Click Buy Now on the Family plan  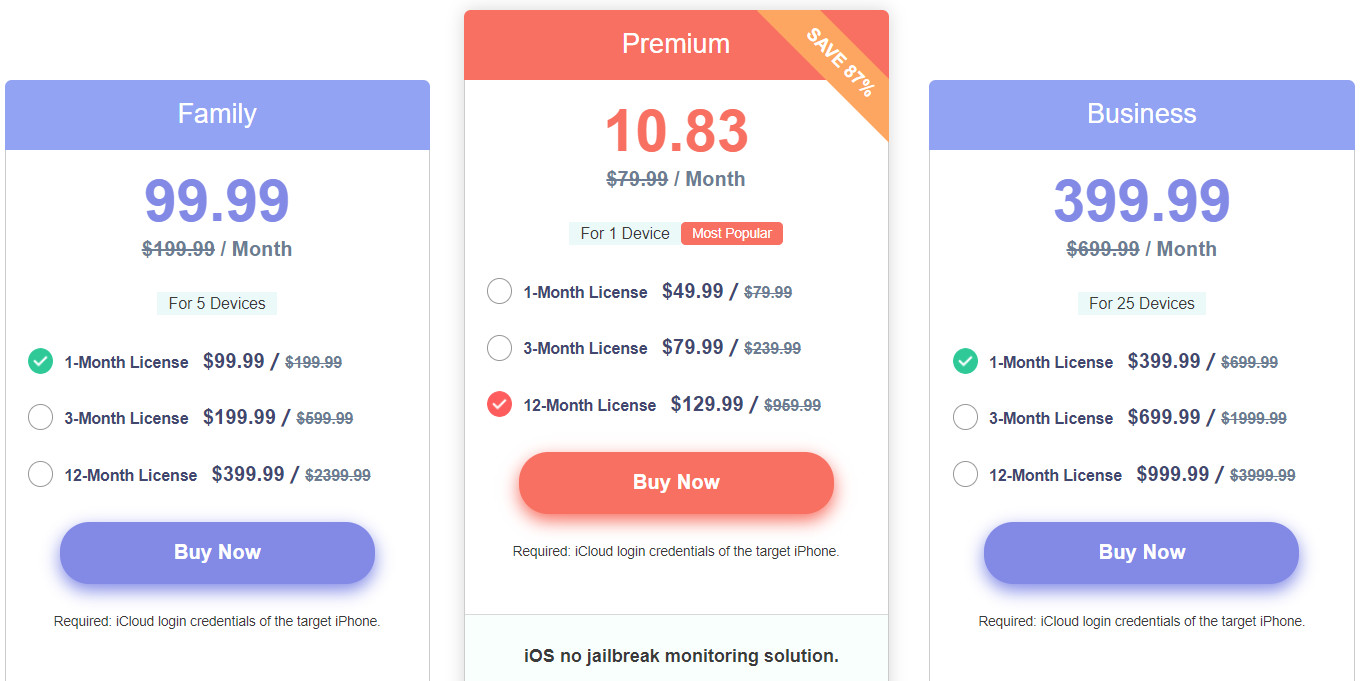click(x=216, y=552)
